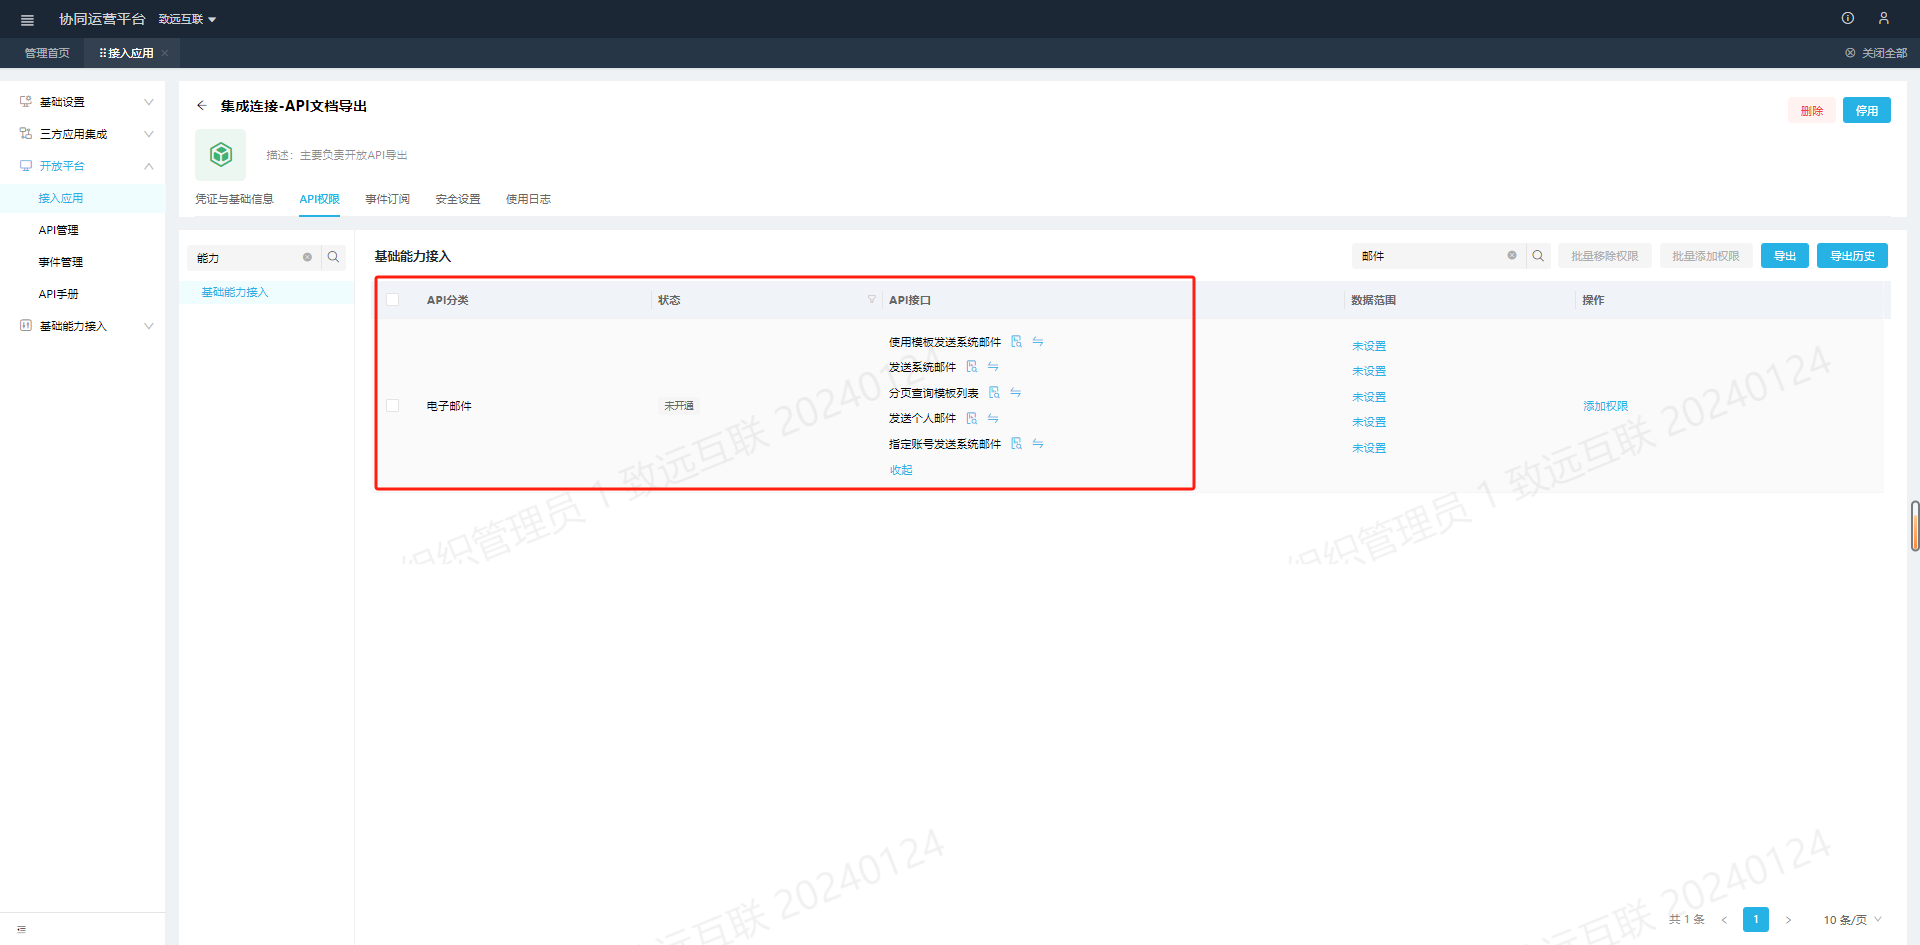Open the 凭证与基础信息 tab
This screenshot has width=1920, height=945.
234,199
